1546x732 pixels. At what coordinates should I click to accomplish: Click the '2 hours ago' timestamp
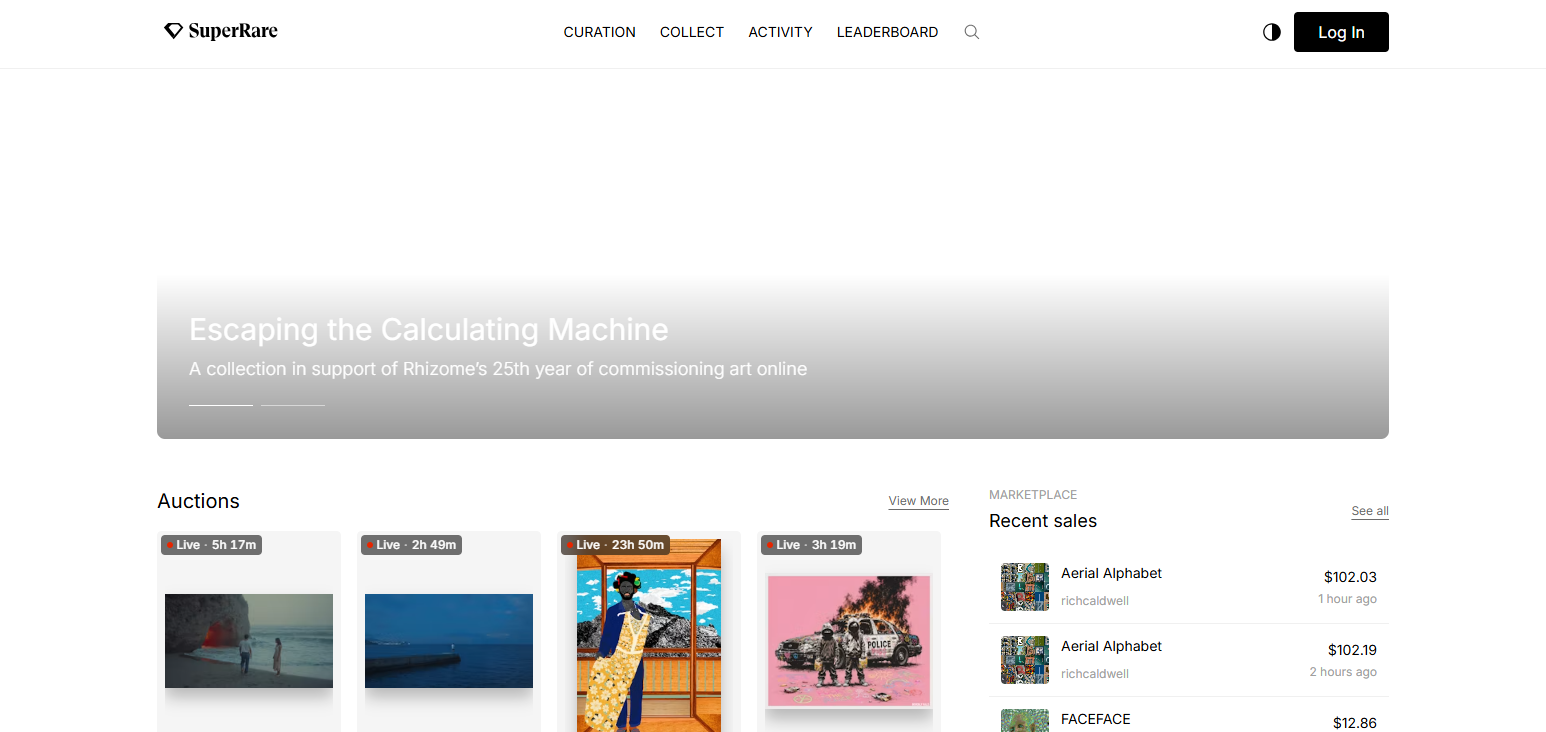(1343, 672)
